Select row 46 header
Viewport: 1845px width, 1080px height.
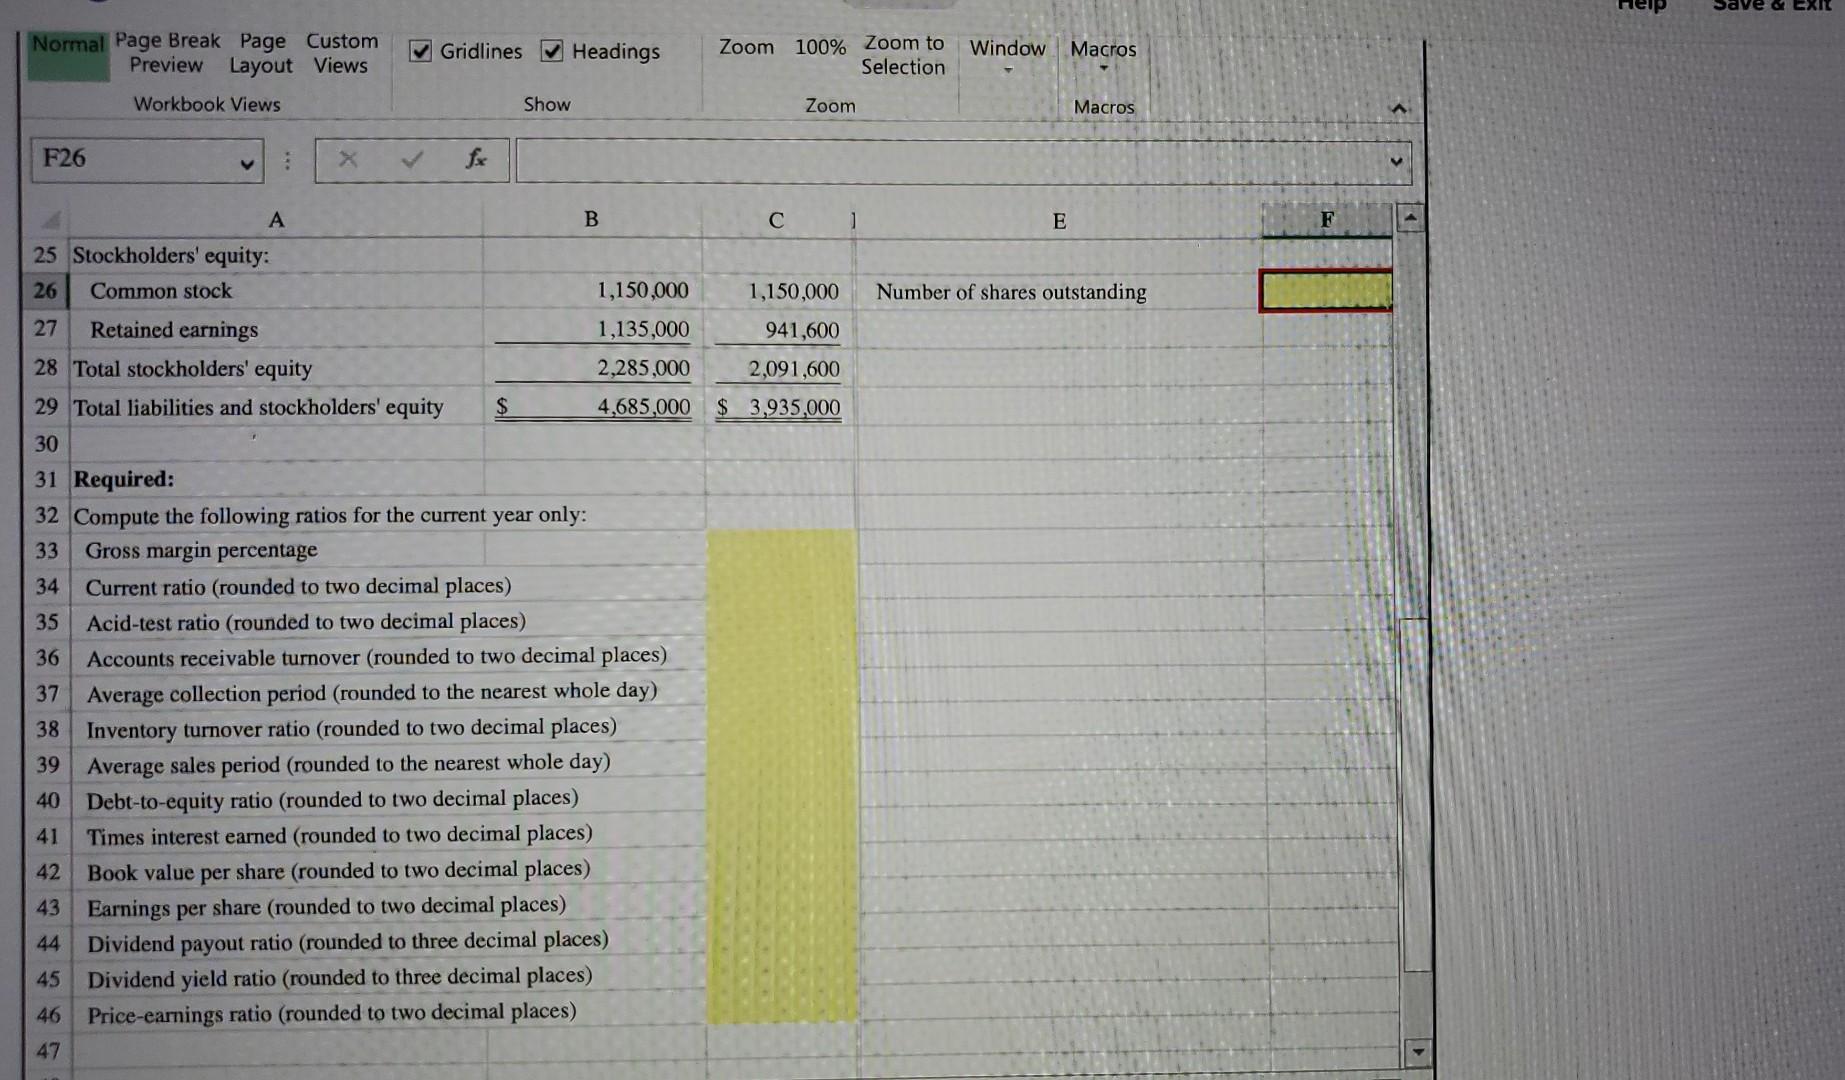click(48, 1015)
